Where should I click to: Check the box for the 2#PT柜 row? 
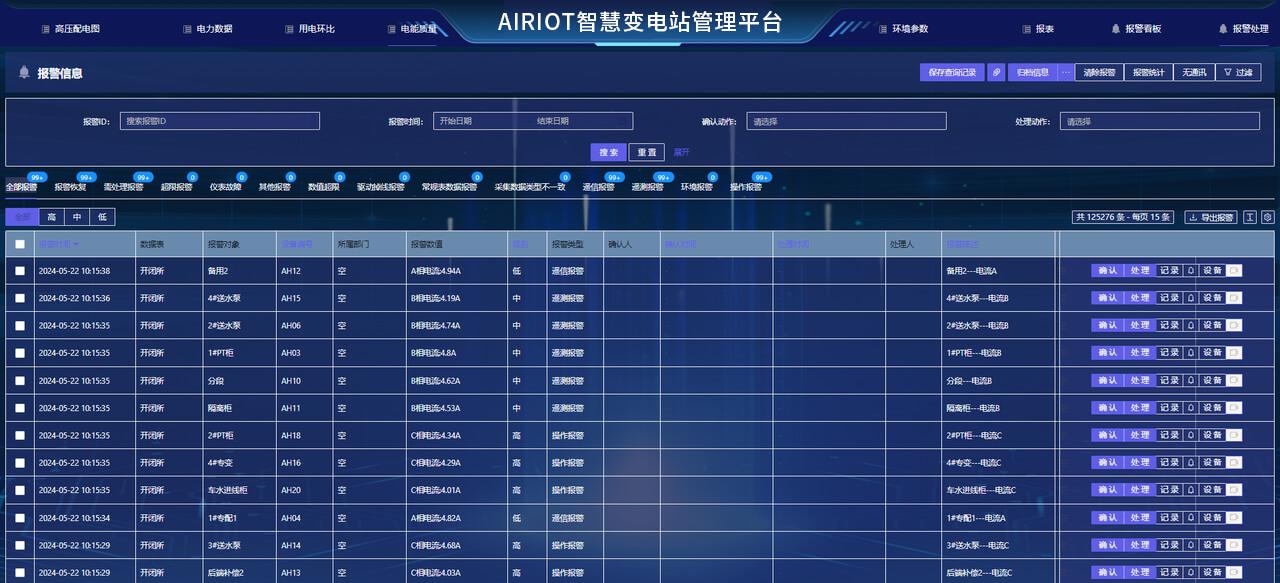coord(20,435)
